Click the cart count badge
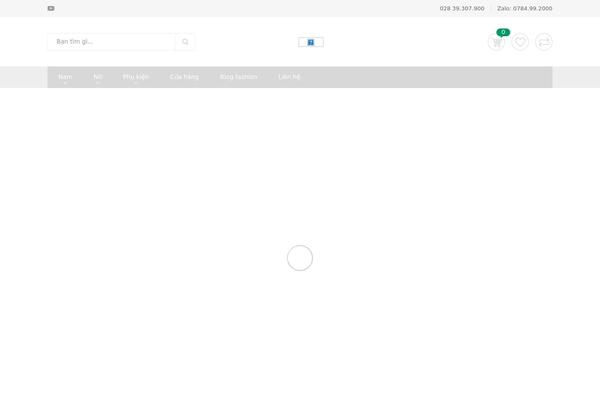The image size is (600, 400). pyautogui.click(x=503, y=32)
